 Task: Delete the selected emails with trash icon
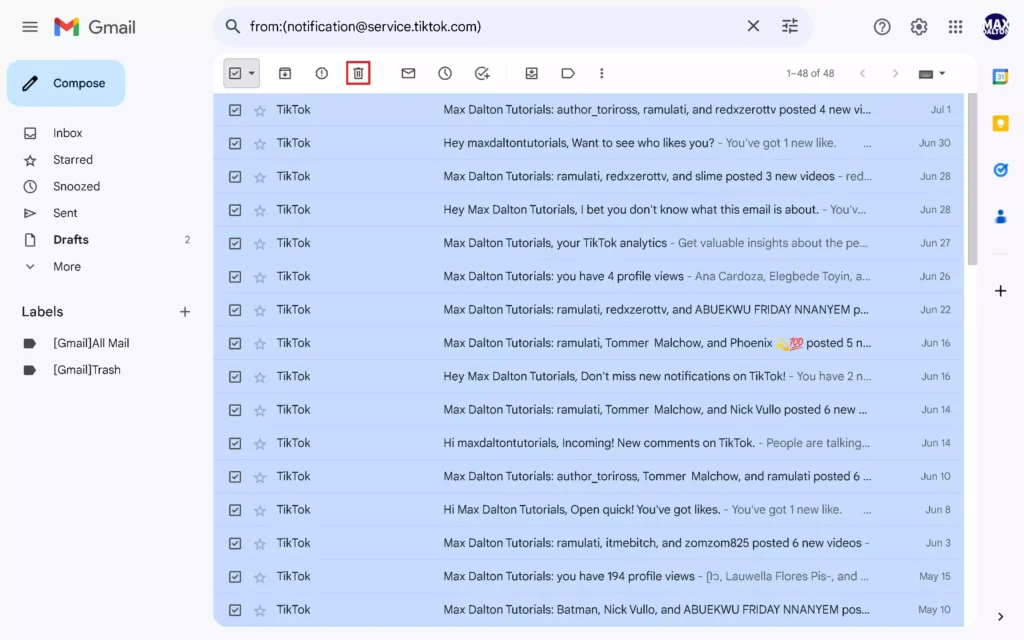click(358, 73)
